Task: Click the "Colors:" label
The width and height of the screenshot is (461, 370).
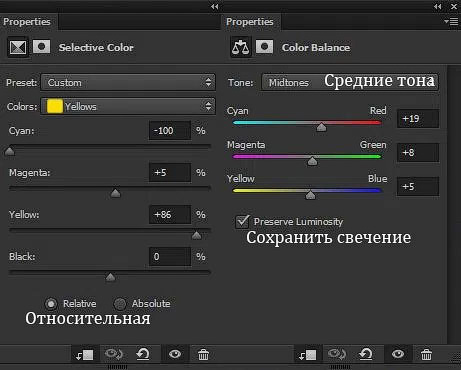Action: click(22, 107)
